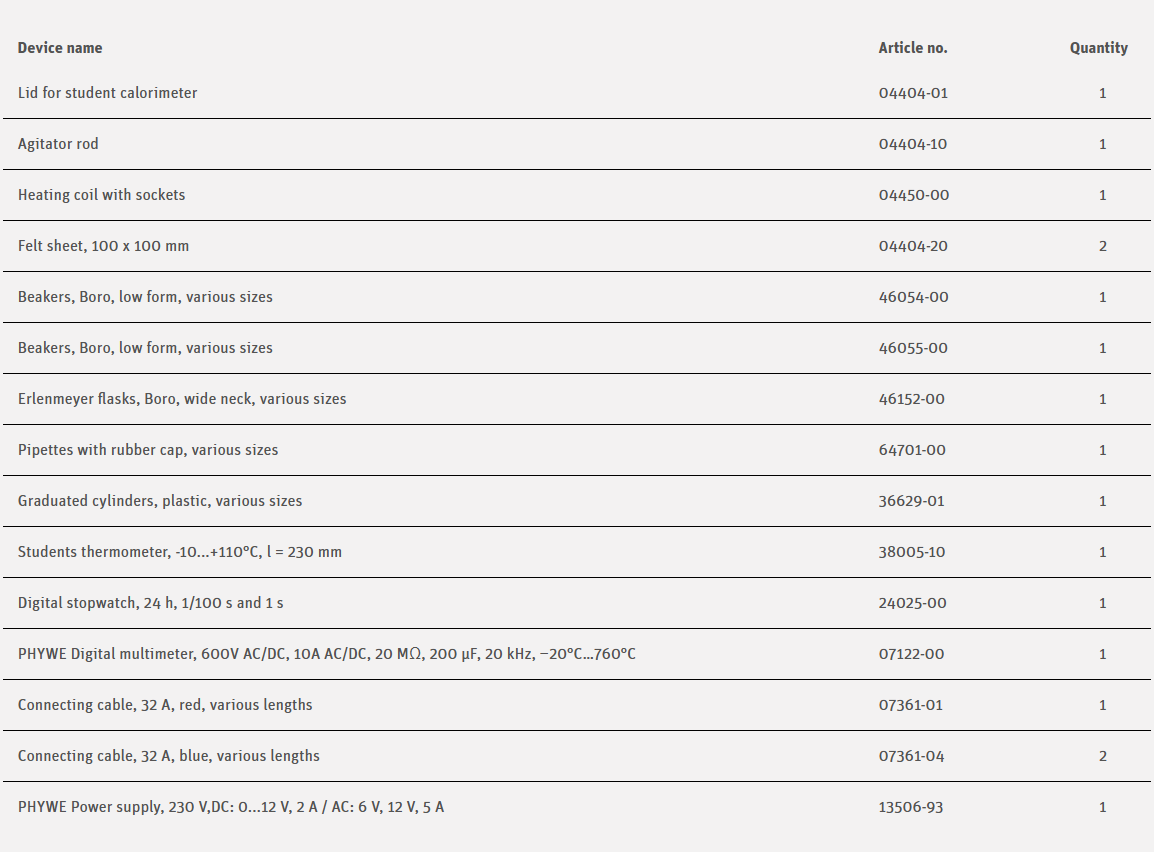Image resolution: width=1154 pixels, height=852 pixels.
Task: Click the Device name column header
Action: (60, 48)
